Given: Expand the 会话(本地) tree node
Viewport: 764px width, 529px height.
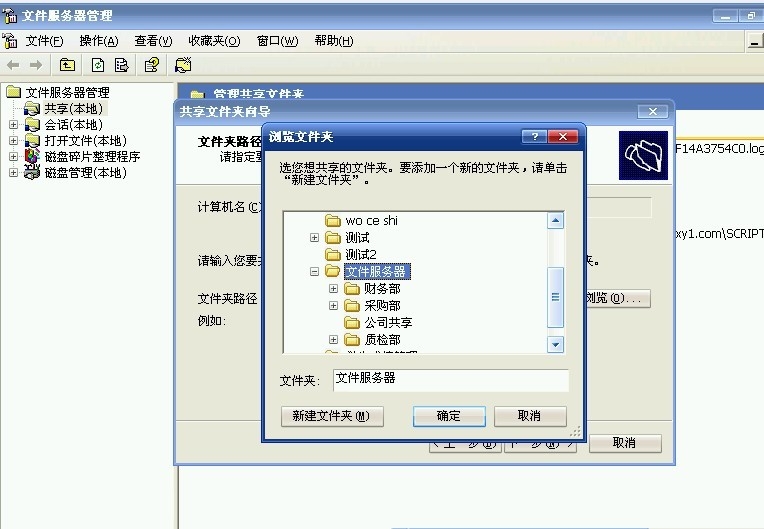Looking at the screenshot, I should tap(13, 125).
